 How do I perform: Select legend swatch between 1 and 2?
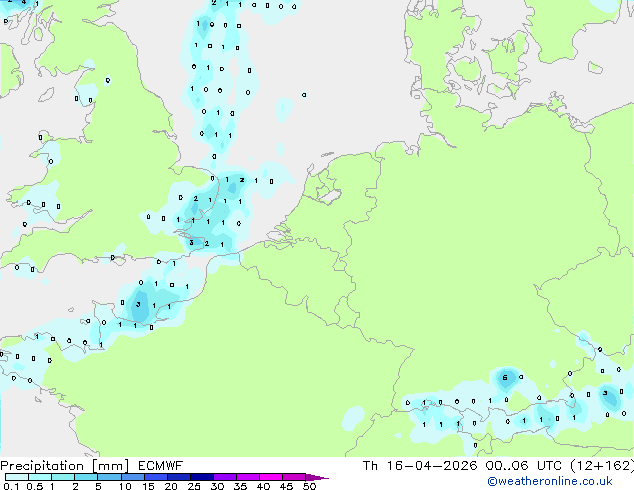point(63,477)
